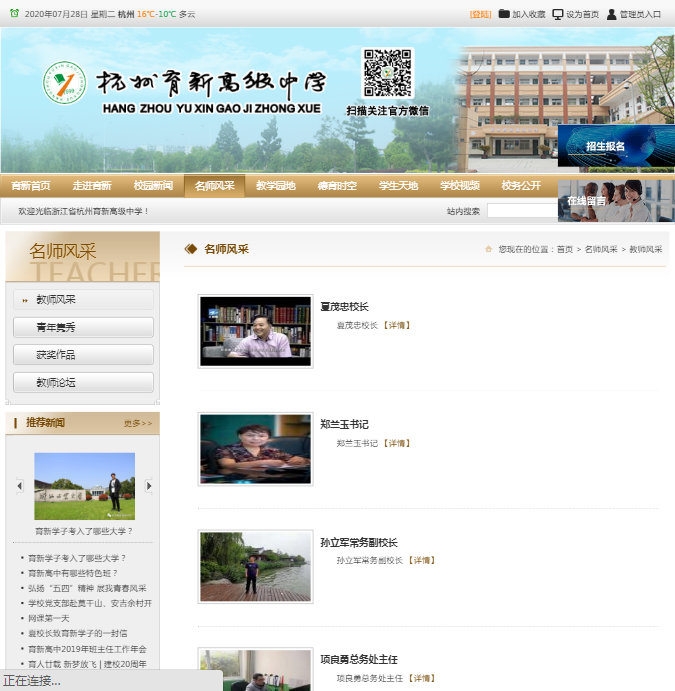
Task: Click previous arrow of news carousel
Action: [19, 486]
